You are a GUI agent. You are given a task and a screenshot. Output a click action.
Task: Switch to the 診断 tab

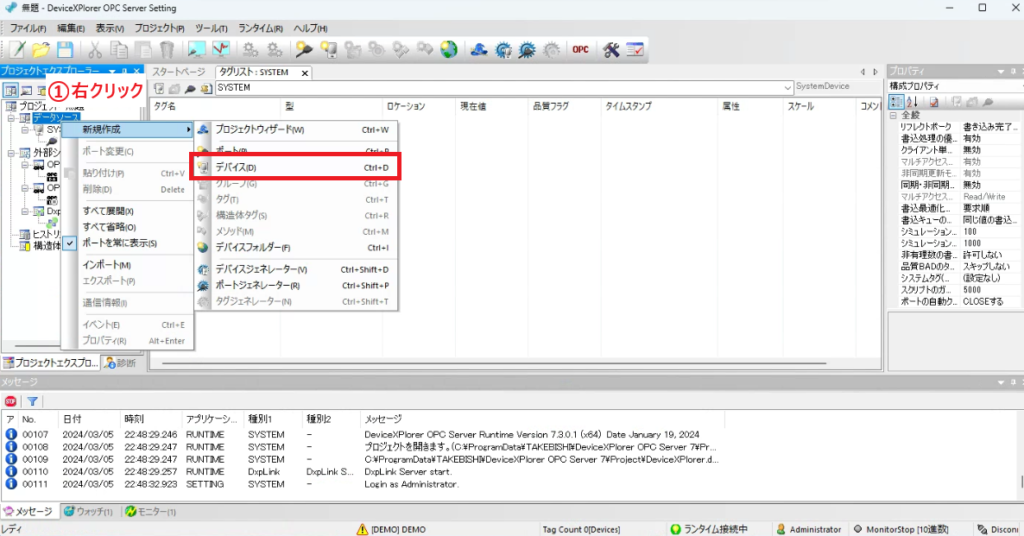click(121, 363)
